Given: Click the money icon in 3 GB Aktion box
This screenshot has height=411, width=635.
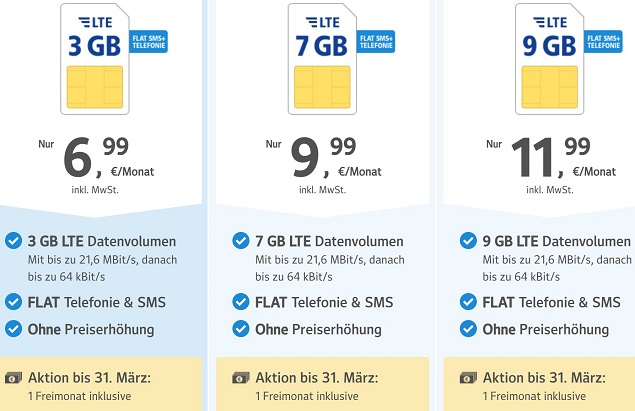Looking at the screenshot, I should 13,378.
